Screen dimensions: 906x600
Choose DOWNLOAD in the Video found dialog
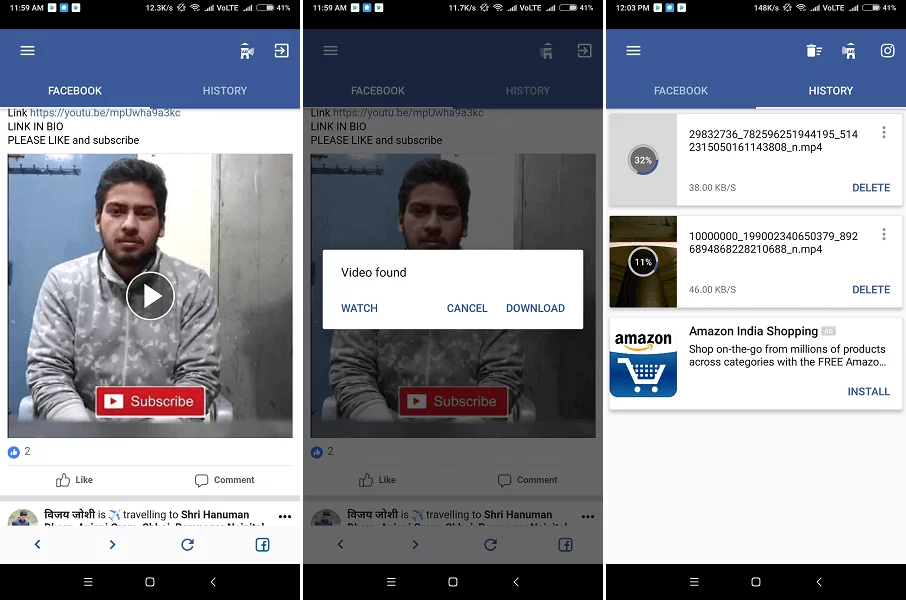(x=535, y=308)
